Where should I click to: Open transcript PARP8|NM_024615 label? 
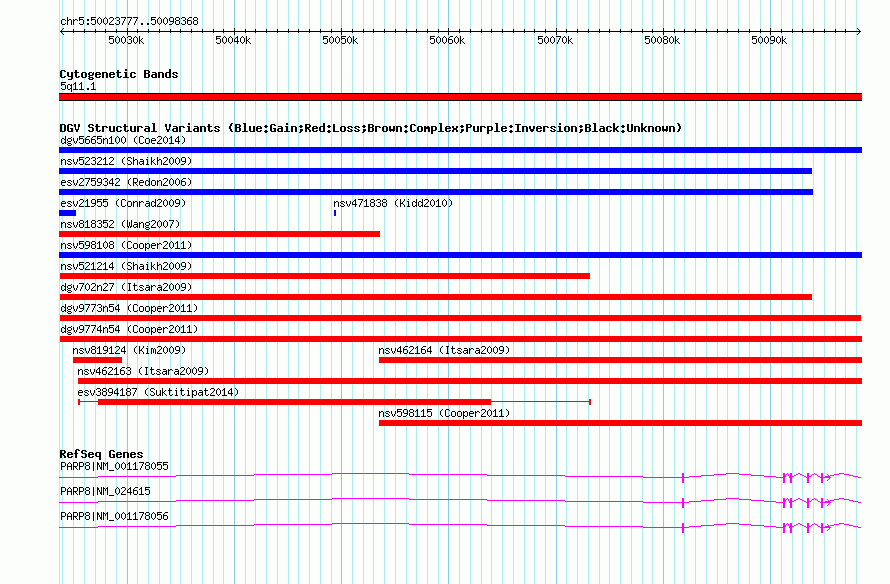click(105, 491)
